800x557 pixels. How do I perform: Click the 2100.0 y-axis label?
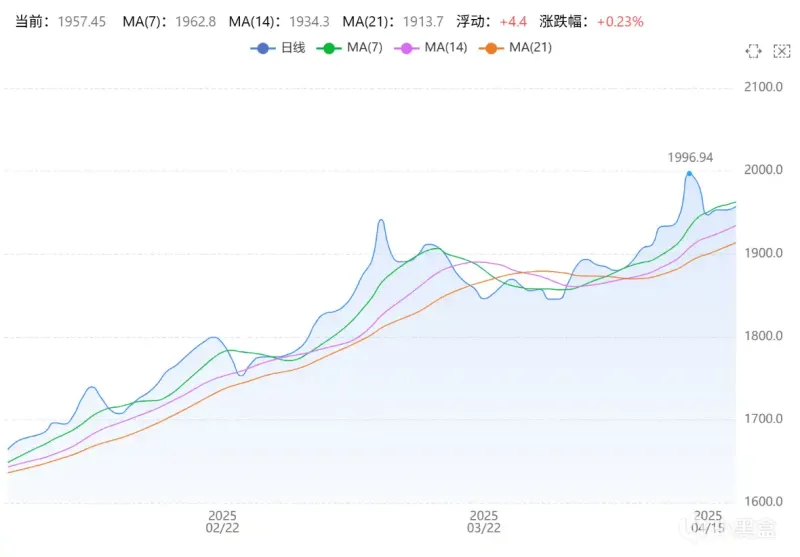point(763,88)
